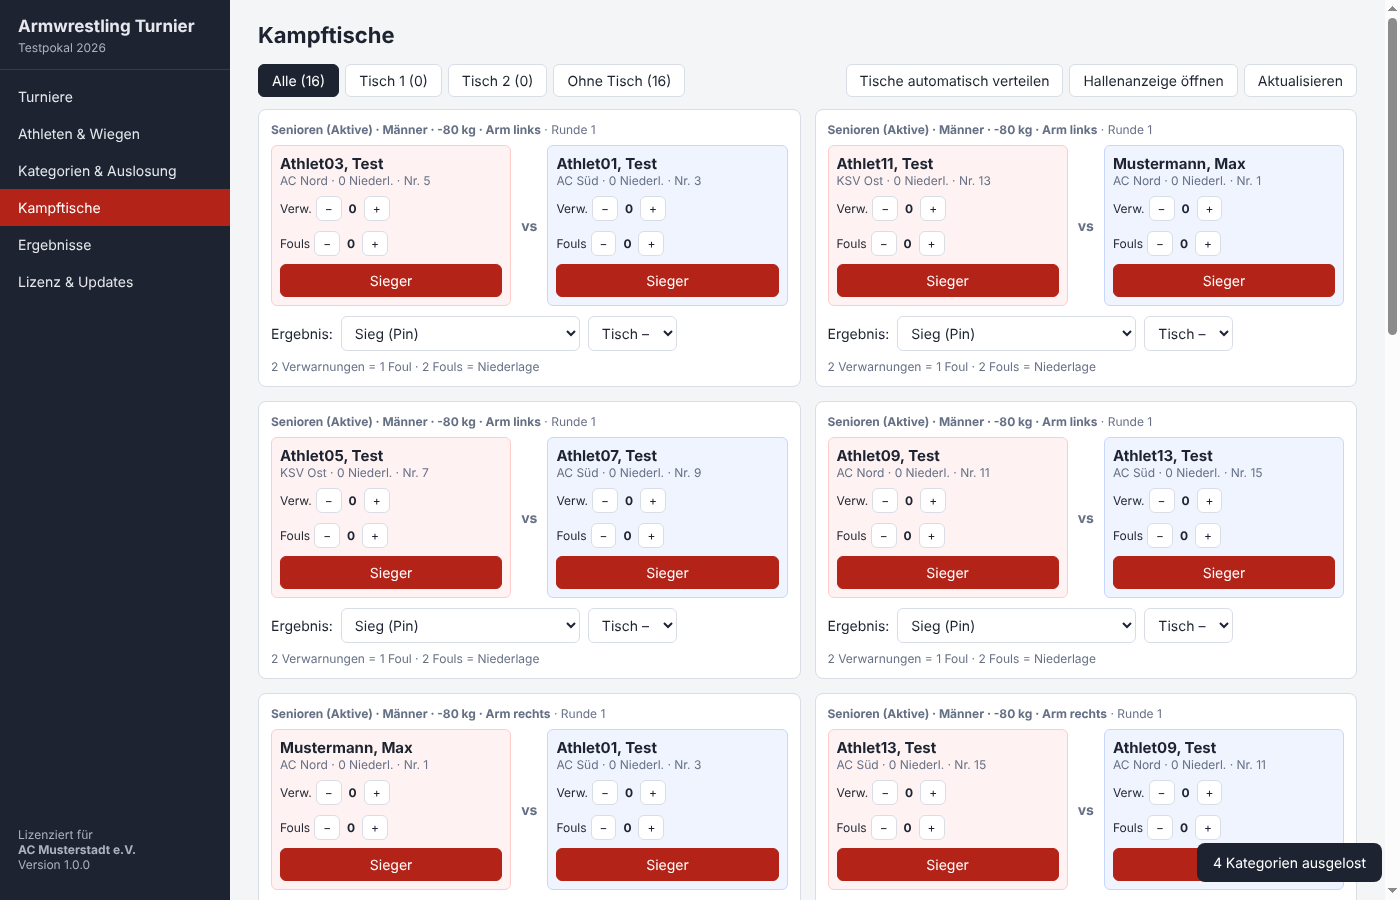Screen dimensions: 1400x900
Task: Decrease warnings for Athlet09 in Arm links match
Action: (885, 501)
